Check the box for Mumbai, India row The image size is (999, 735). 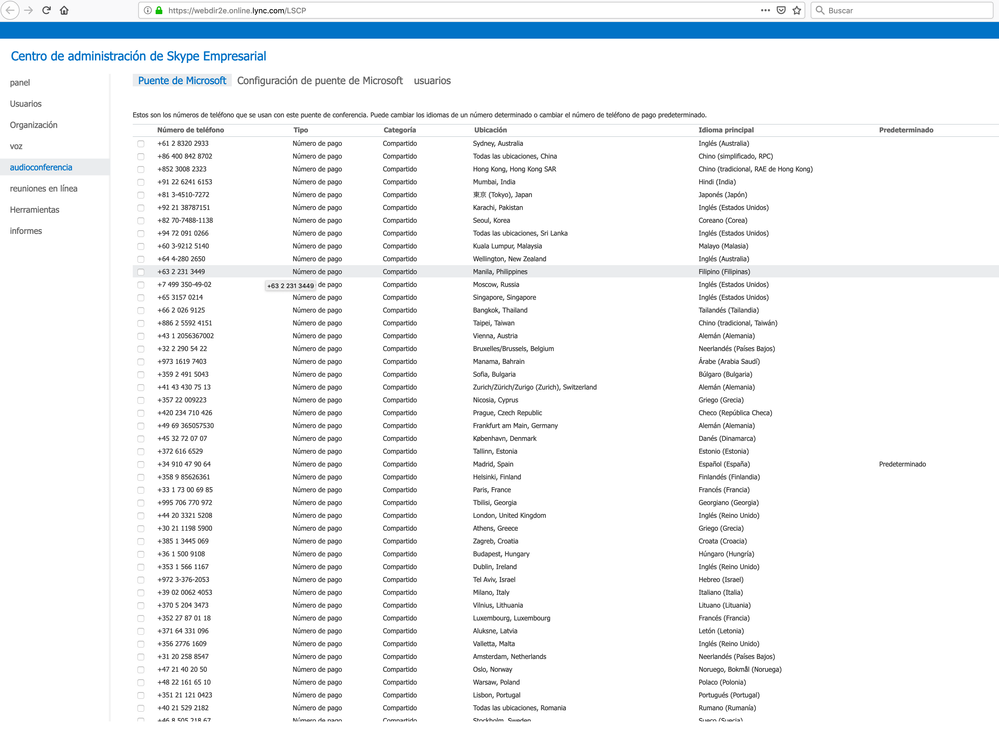pos(141,182)
